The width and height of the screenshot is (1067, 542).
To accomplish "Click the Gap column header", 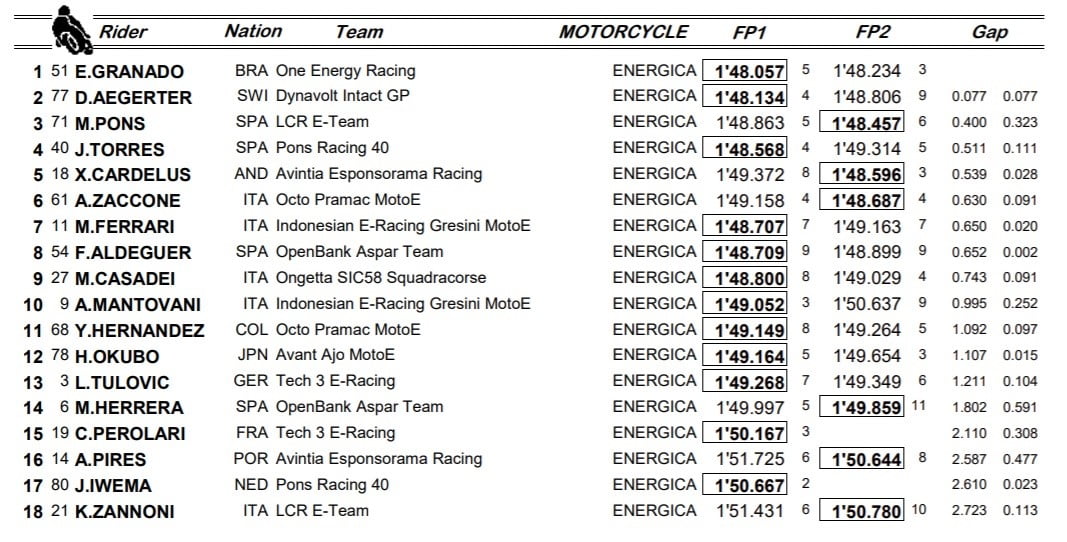I will click(x=989, y=32).
